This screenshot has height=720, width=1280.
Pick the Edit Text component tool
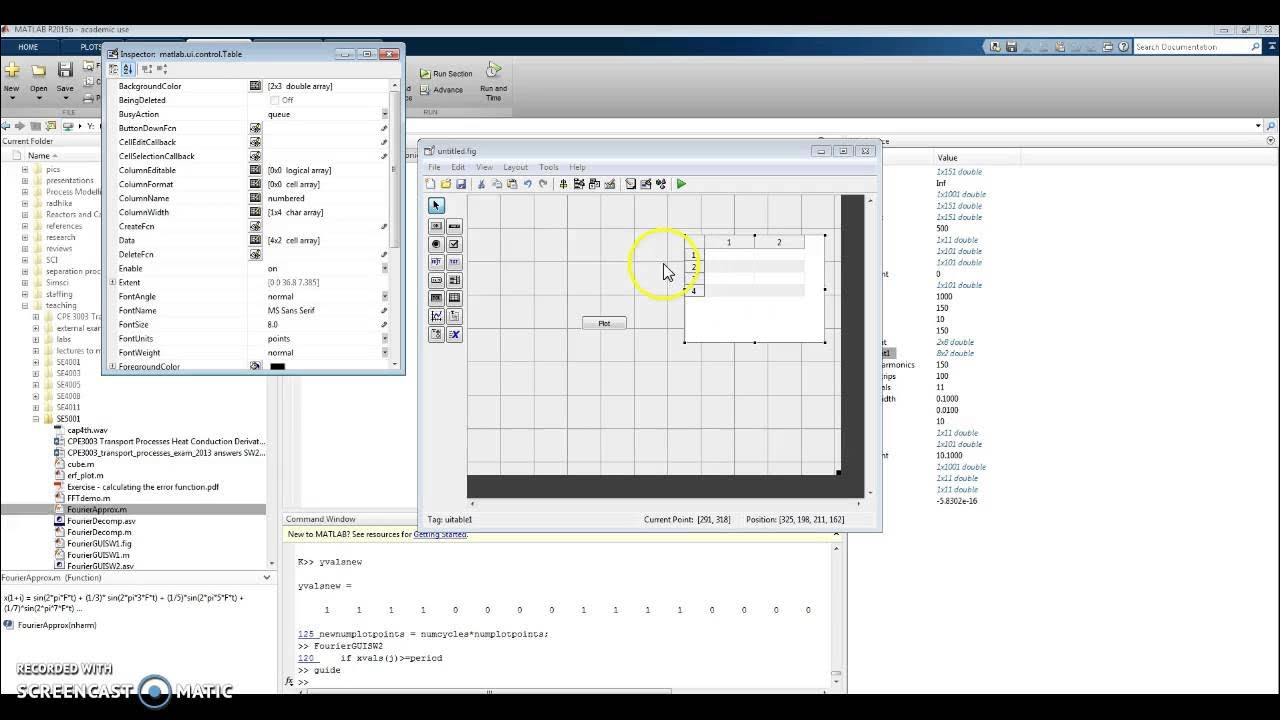[x=436, y=262]
